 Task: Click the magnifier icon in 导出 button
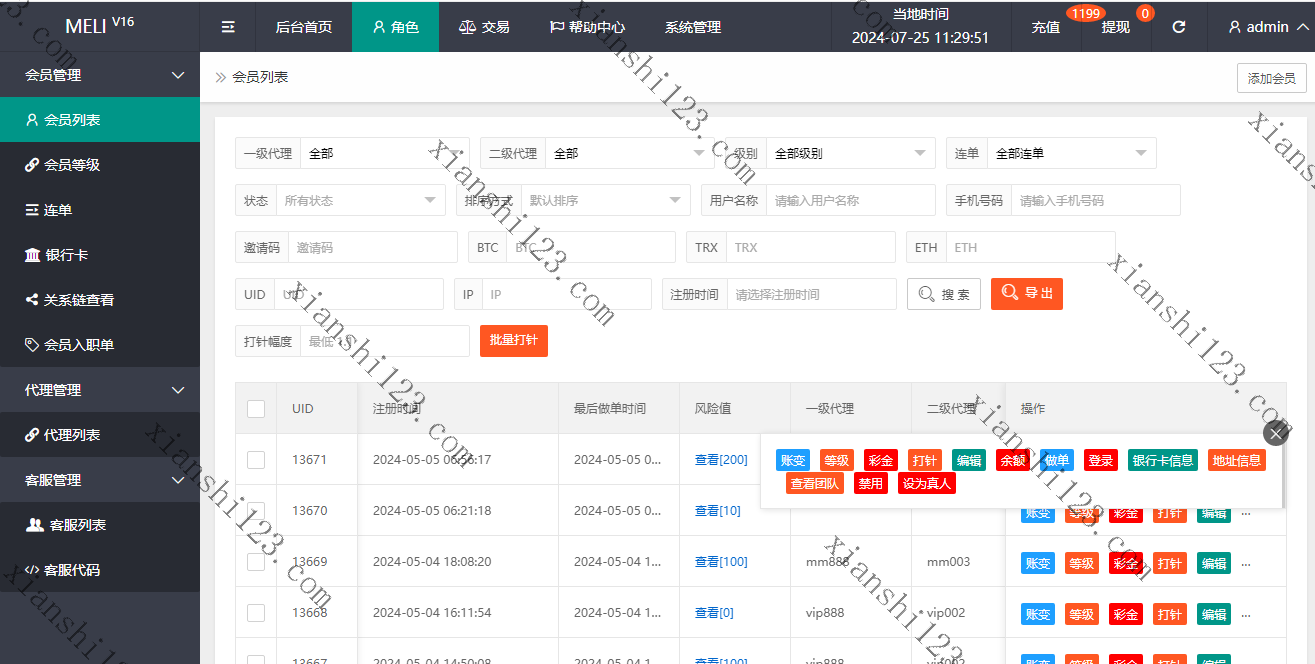(1009, 293)
